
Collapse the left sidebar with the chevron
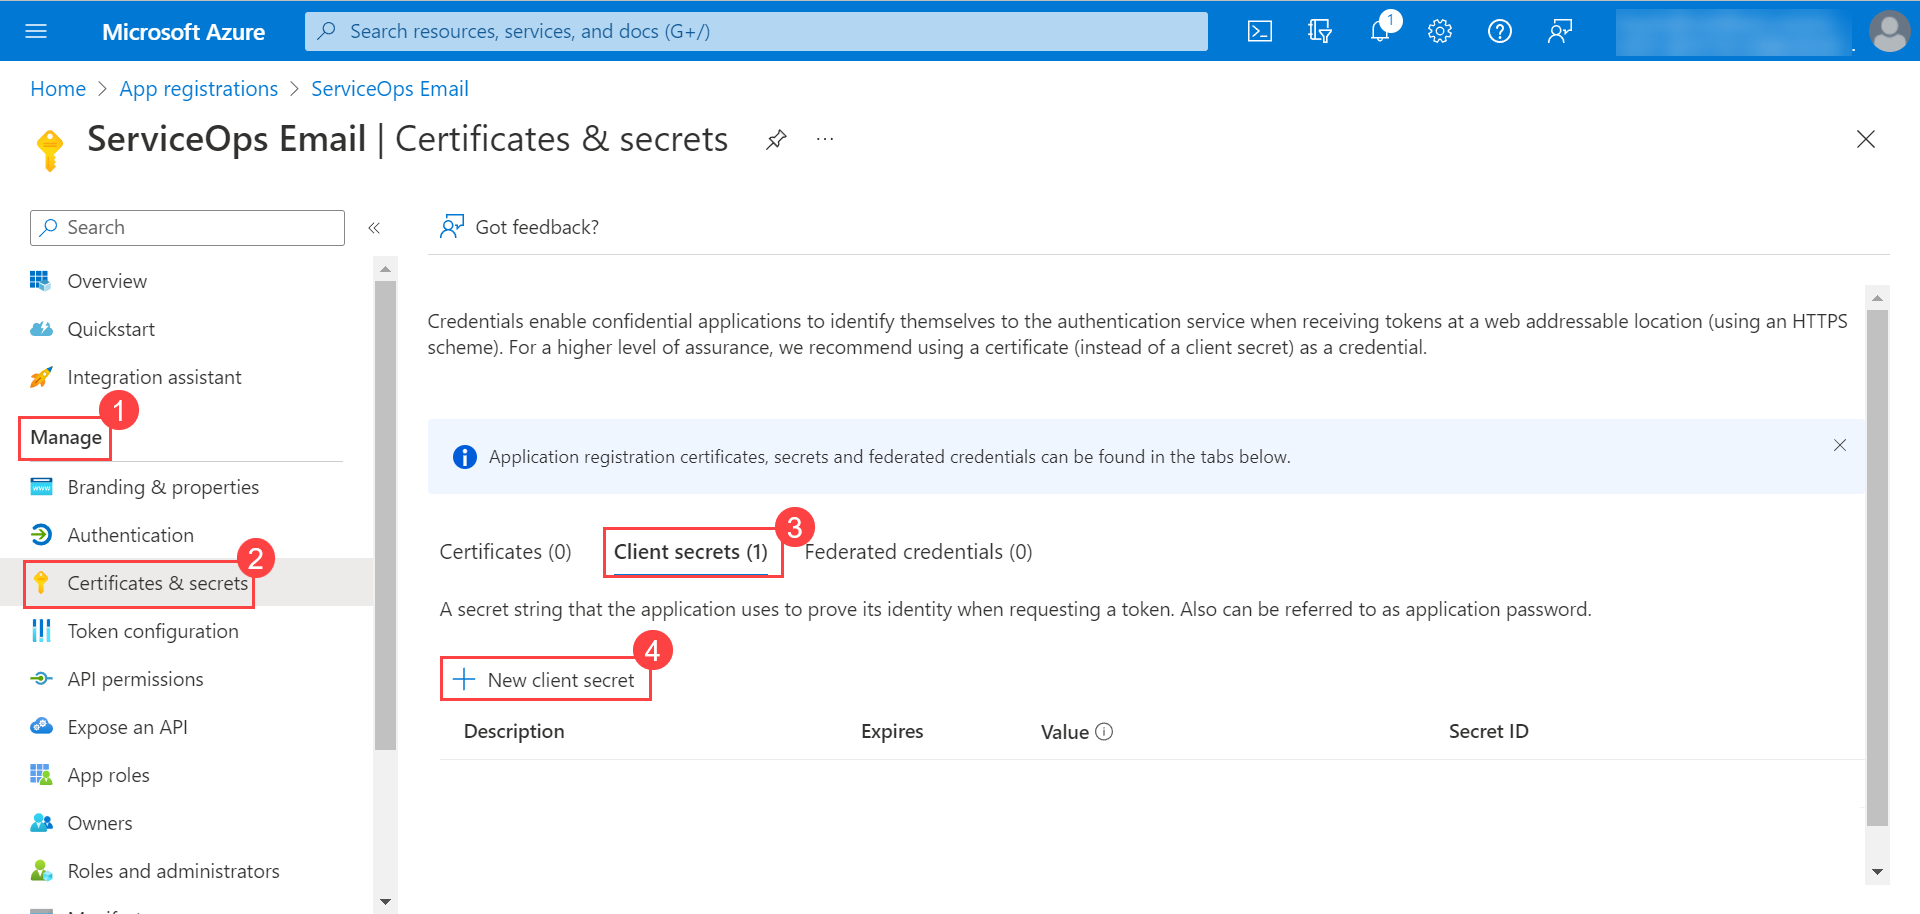(375, 227)
